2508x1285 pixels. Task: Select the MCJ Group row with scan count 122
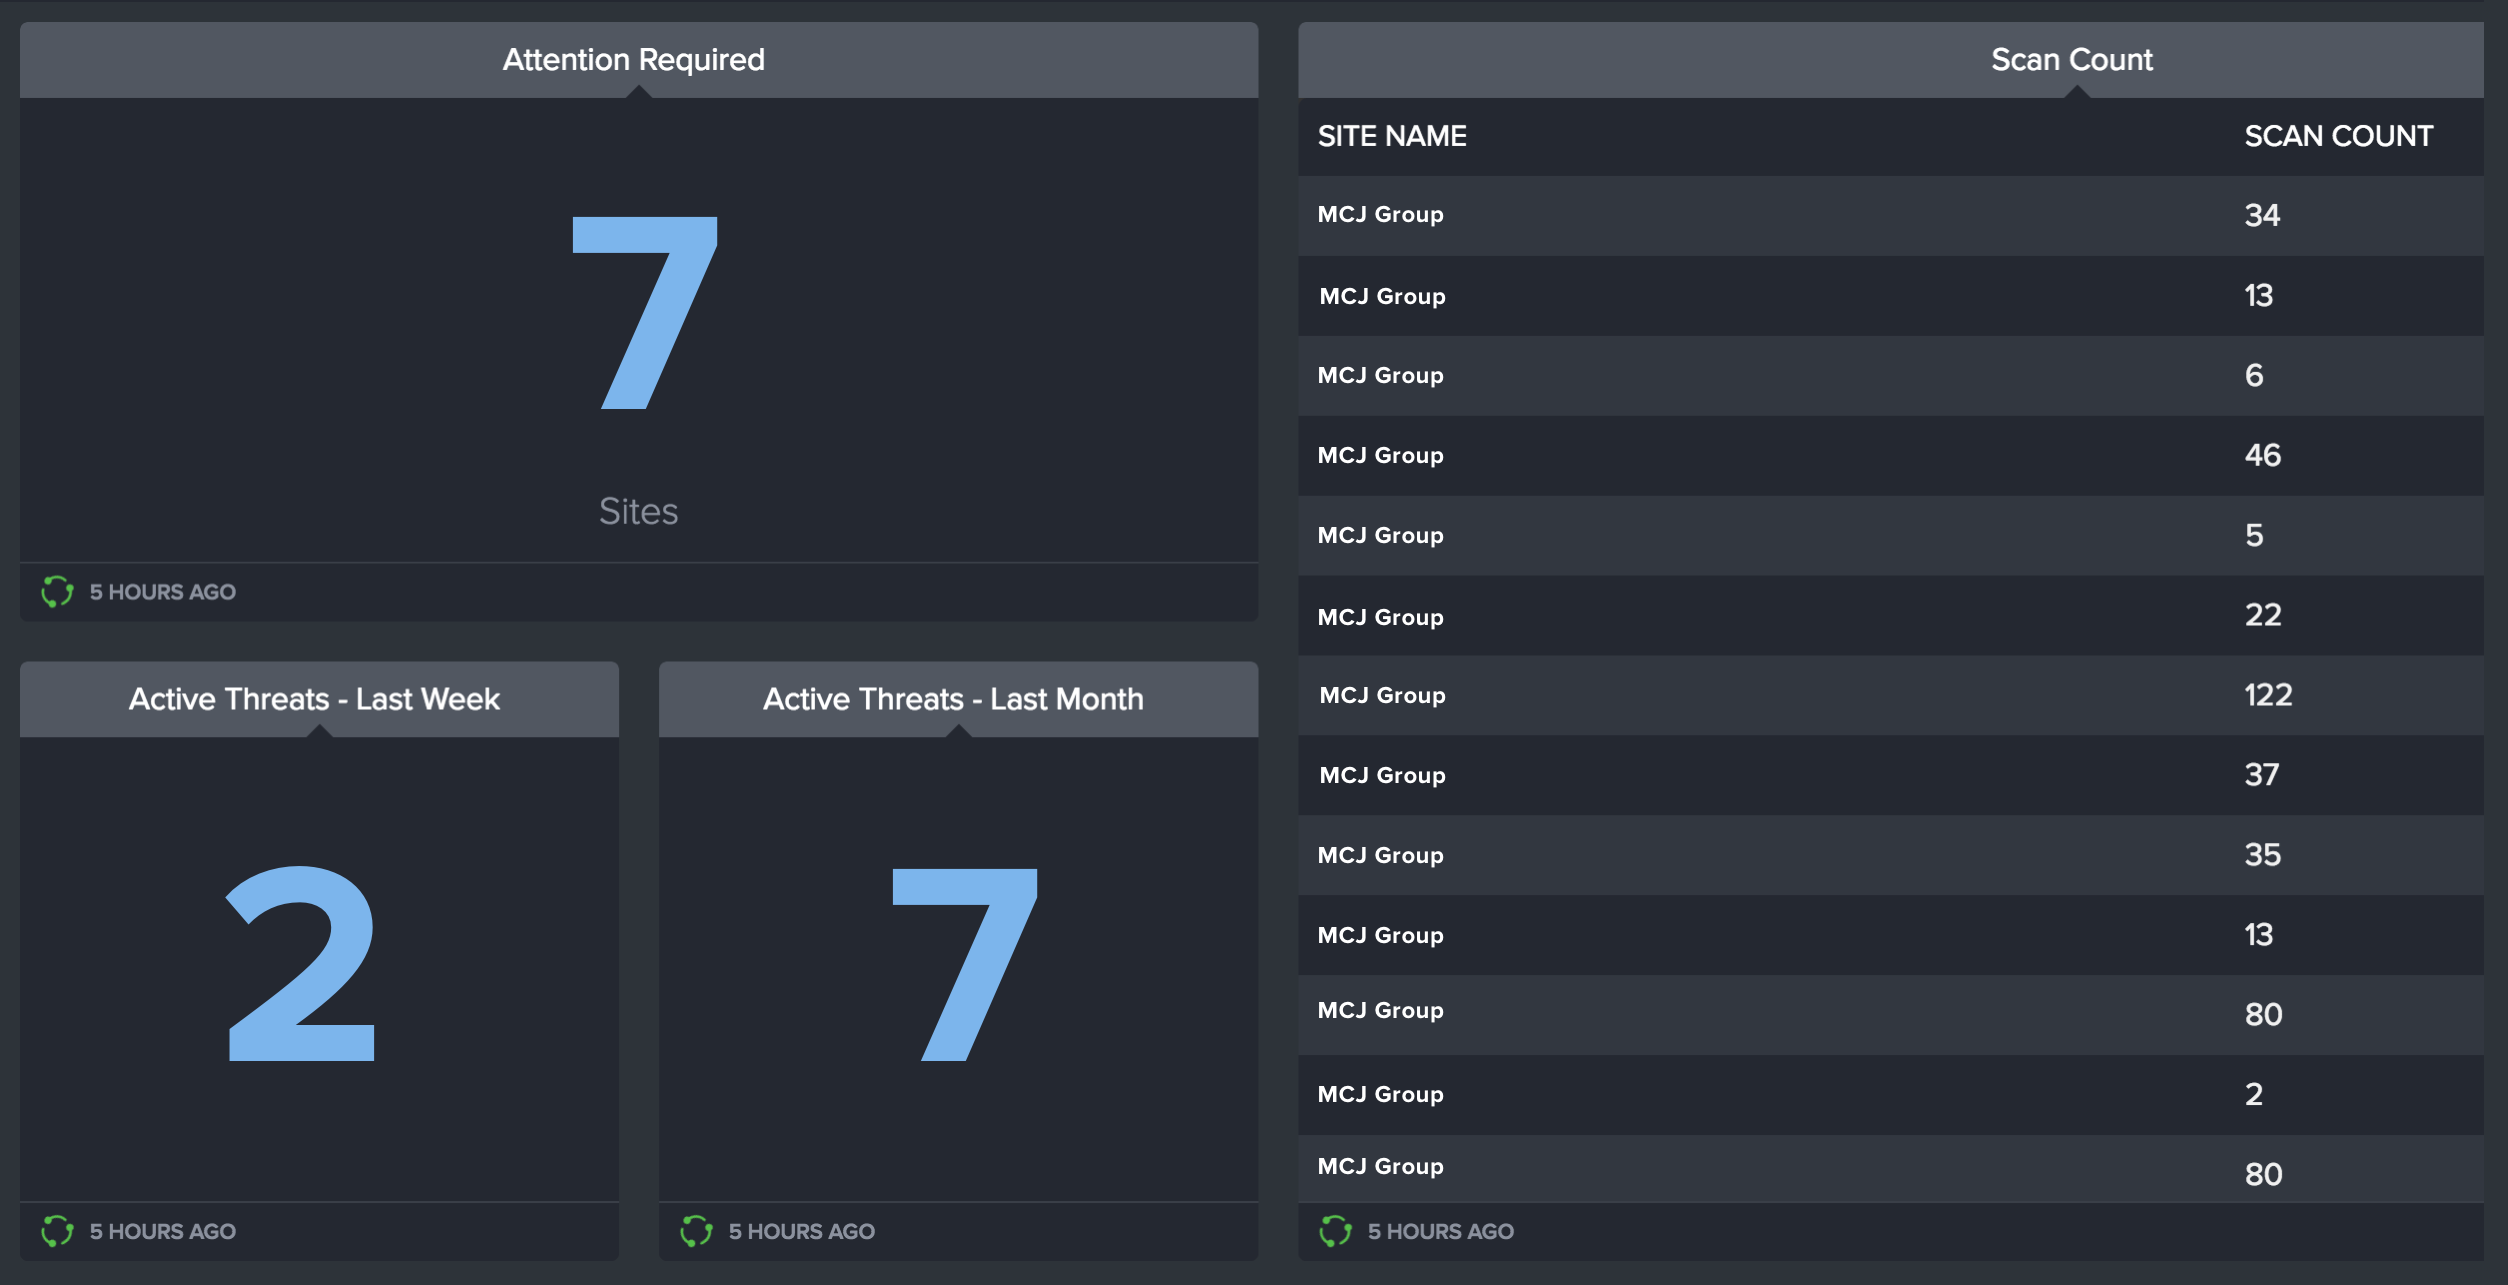(1891, 695)
